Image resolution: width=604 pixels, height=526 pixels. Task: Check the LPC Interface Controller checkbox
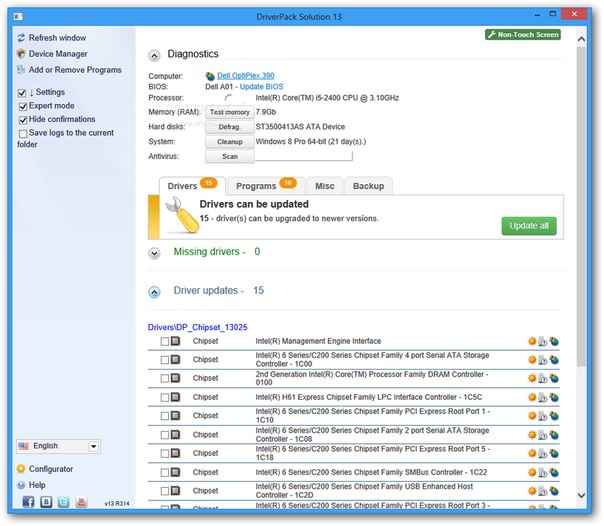click(x=165, y=397)
